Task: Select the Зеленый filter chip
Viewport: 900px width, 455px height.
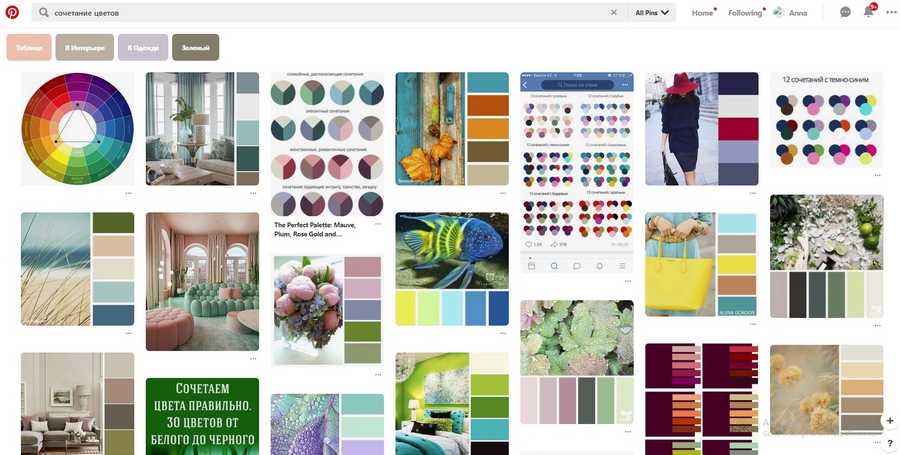Action: [196, 47]
